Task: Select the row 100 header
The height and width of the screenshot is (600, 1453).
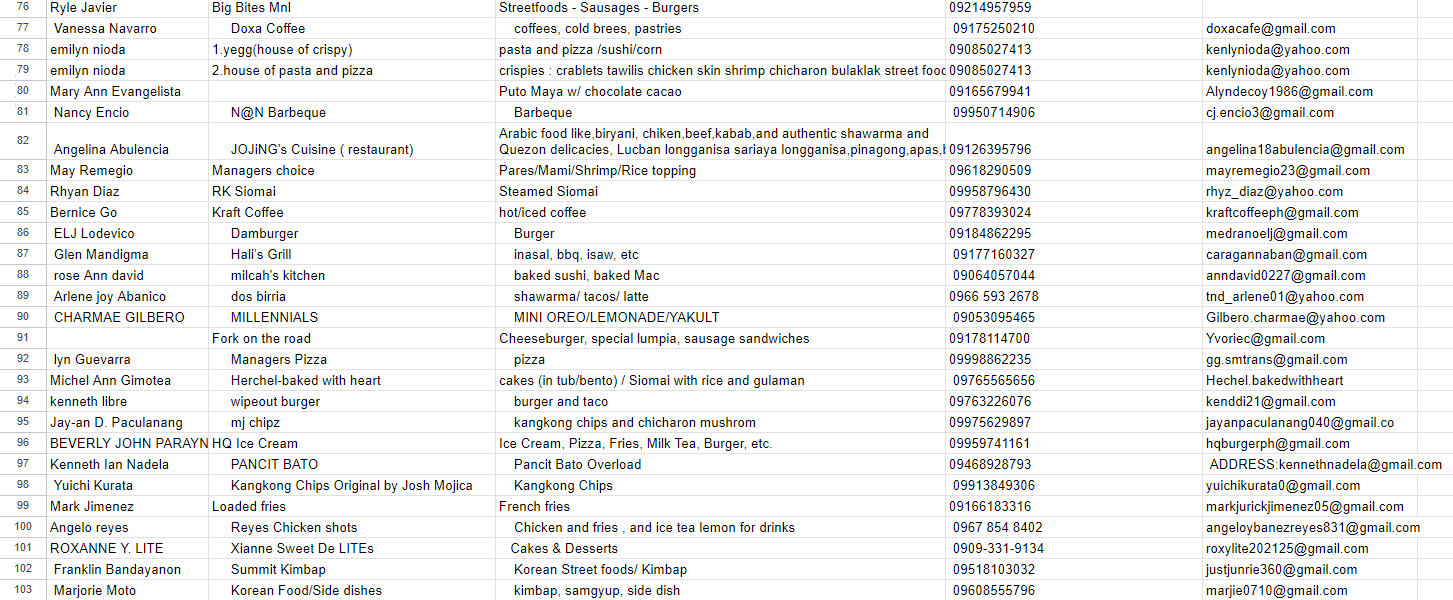Action: (x=23, y=527)
